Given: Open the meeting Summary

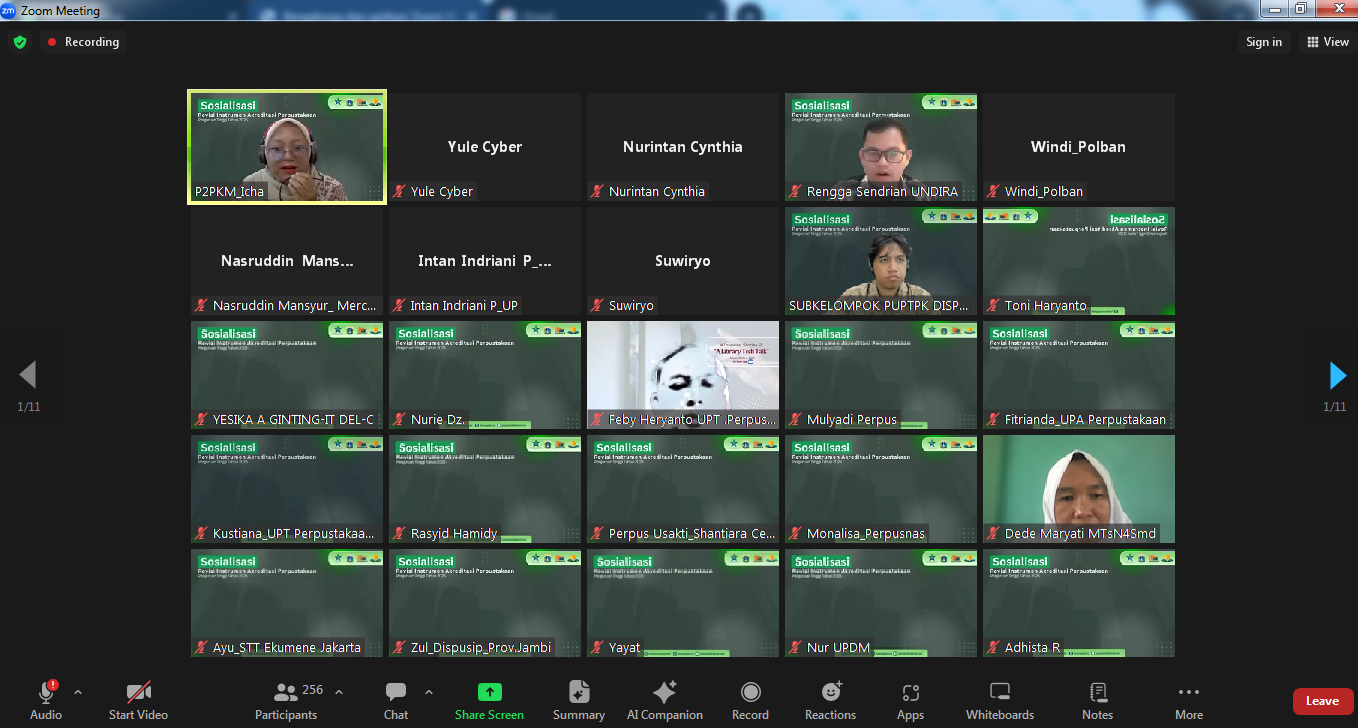Looking at the screenshot, I should [578, 700].
